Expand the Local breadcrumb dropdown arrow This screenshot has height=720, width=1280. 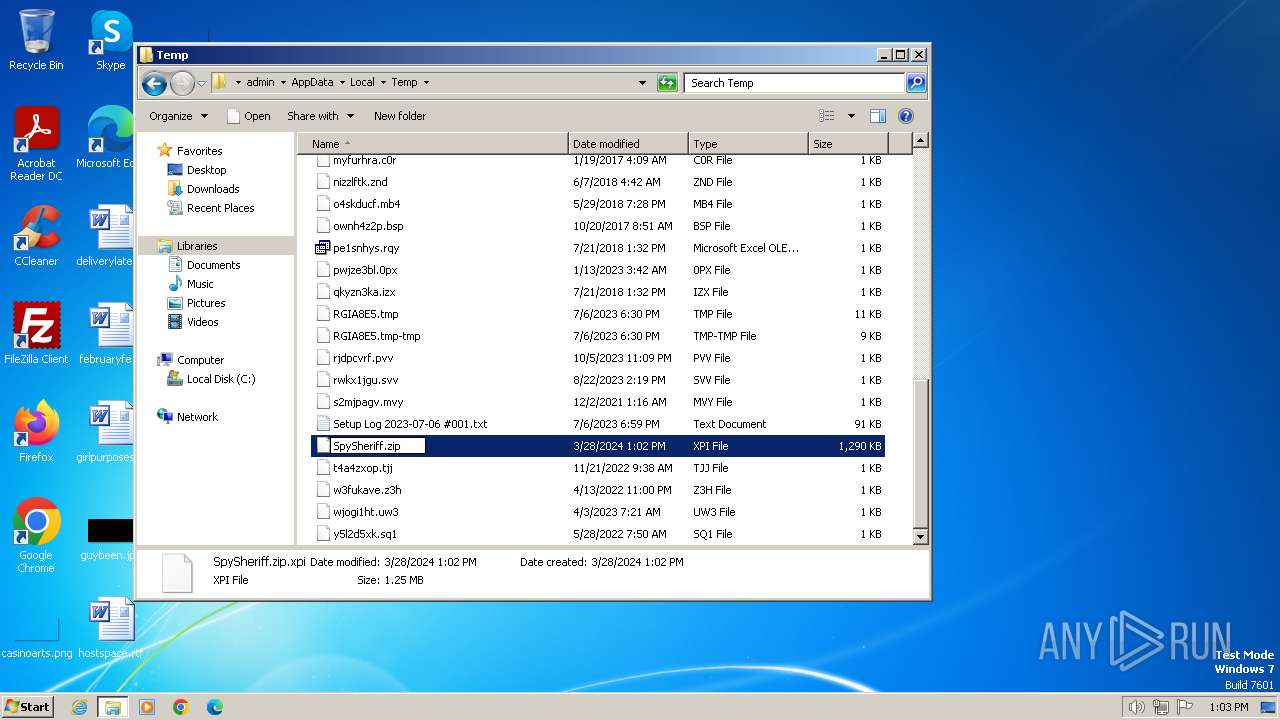[x=383, y=83]
